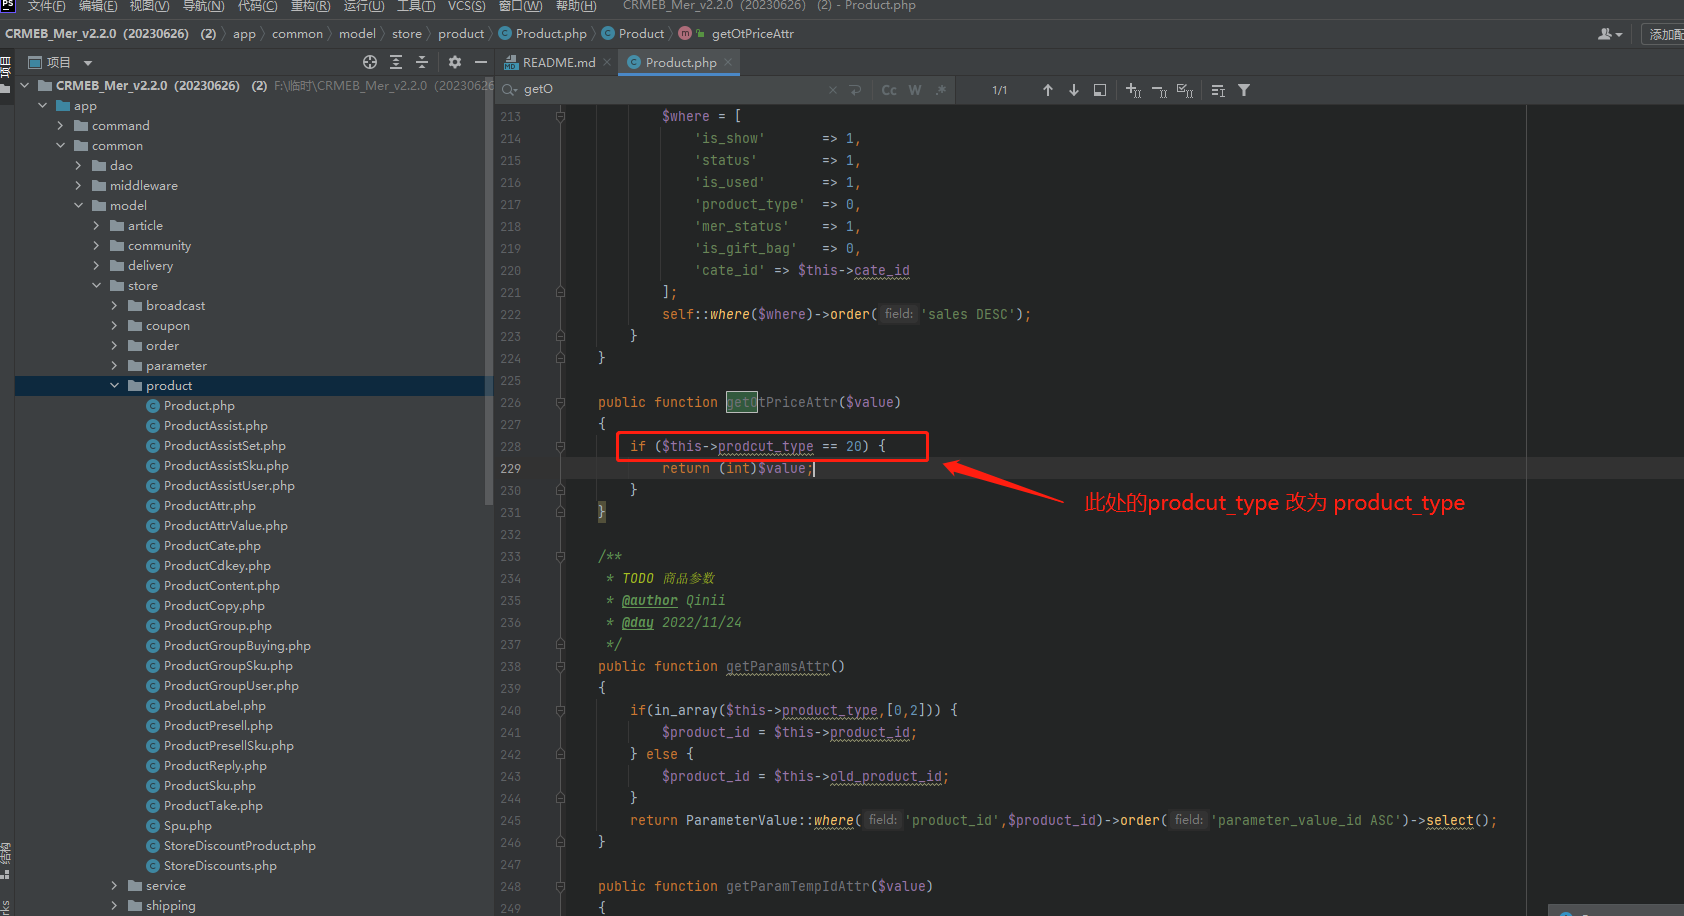Open the 帮助(H) menu
Image resolution: width=1684 pixels, height=916 pixels.
point(576,6)
